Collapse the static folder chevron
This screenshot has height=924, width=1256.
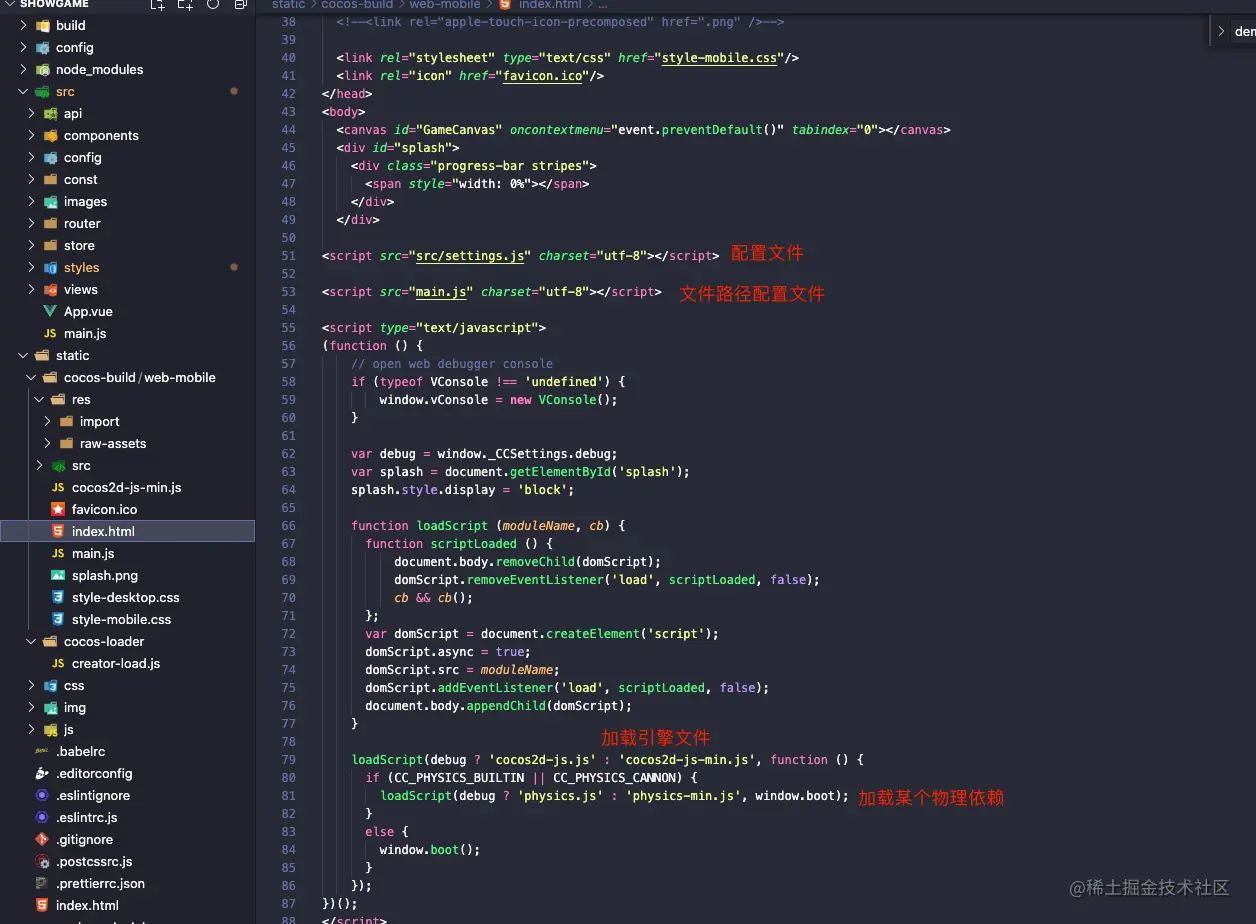click(x=24, y=355)
